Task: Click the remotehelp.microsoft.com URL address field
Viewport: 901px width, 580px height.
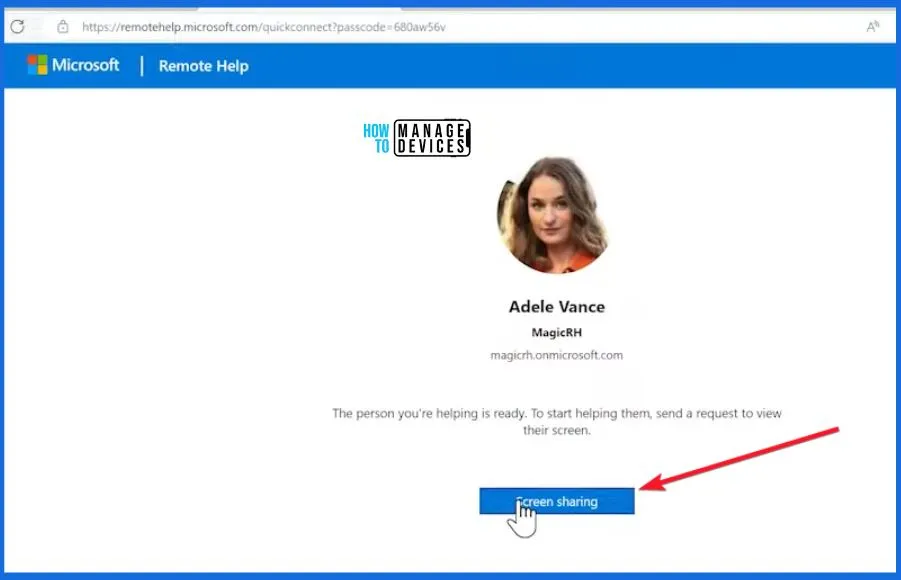Action: tap(264, 27)
